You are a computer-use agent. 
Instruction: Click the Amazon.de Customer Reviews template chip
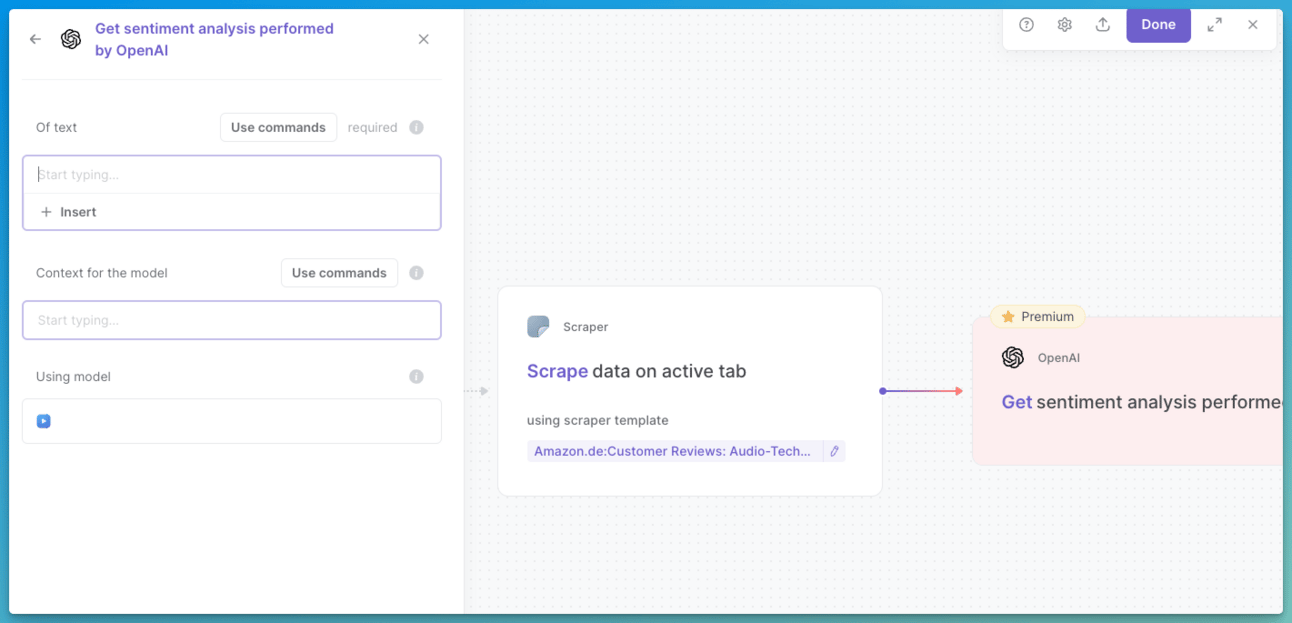click(673, 451)
